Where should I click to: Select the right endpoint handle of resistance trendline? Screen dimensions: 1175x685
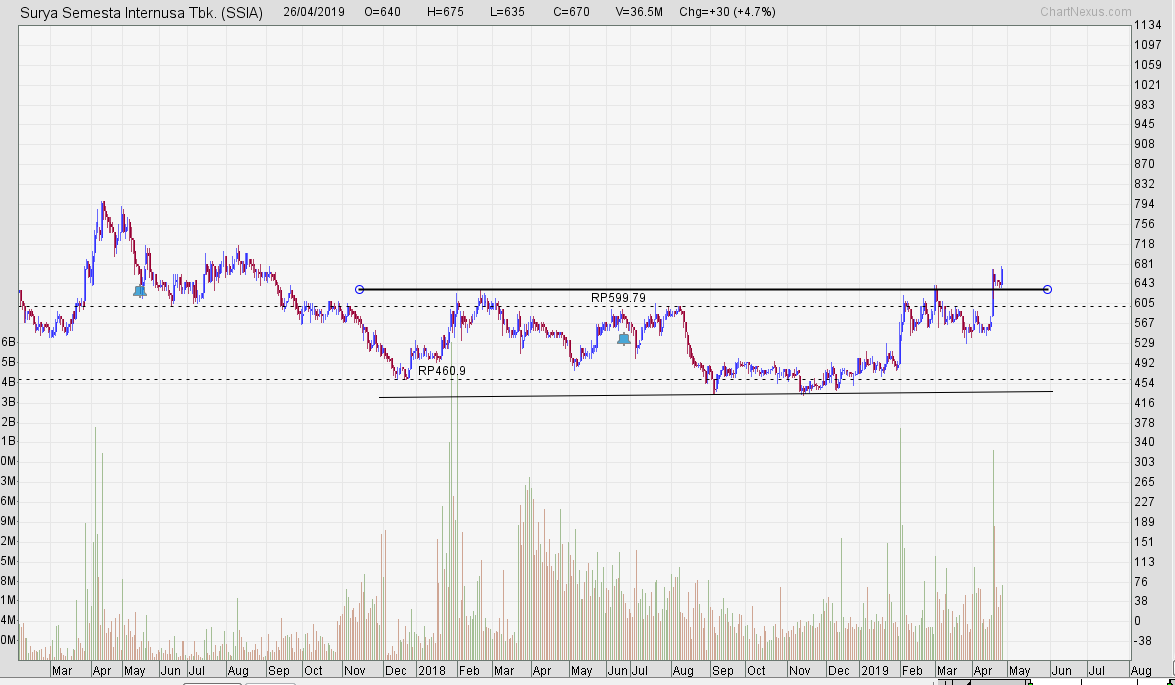coord(1048,289)
